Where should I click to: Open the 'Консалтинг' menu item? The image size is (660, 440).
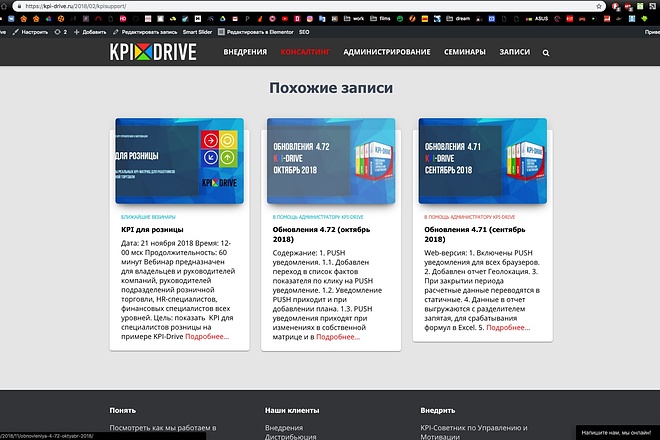(x=305, y=52)
